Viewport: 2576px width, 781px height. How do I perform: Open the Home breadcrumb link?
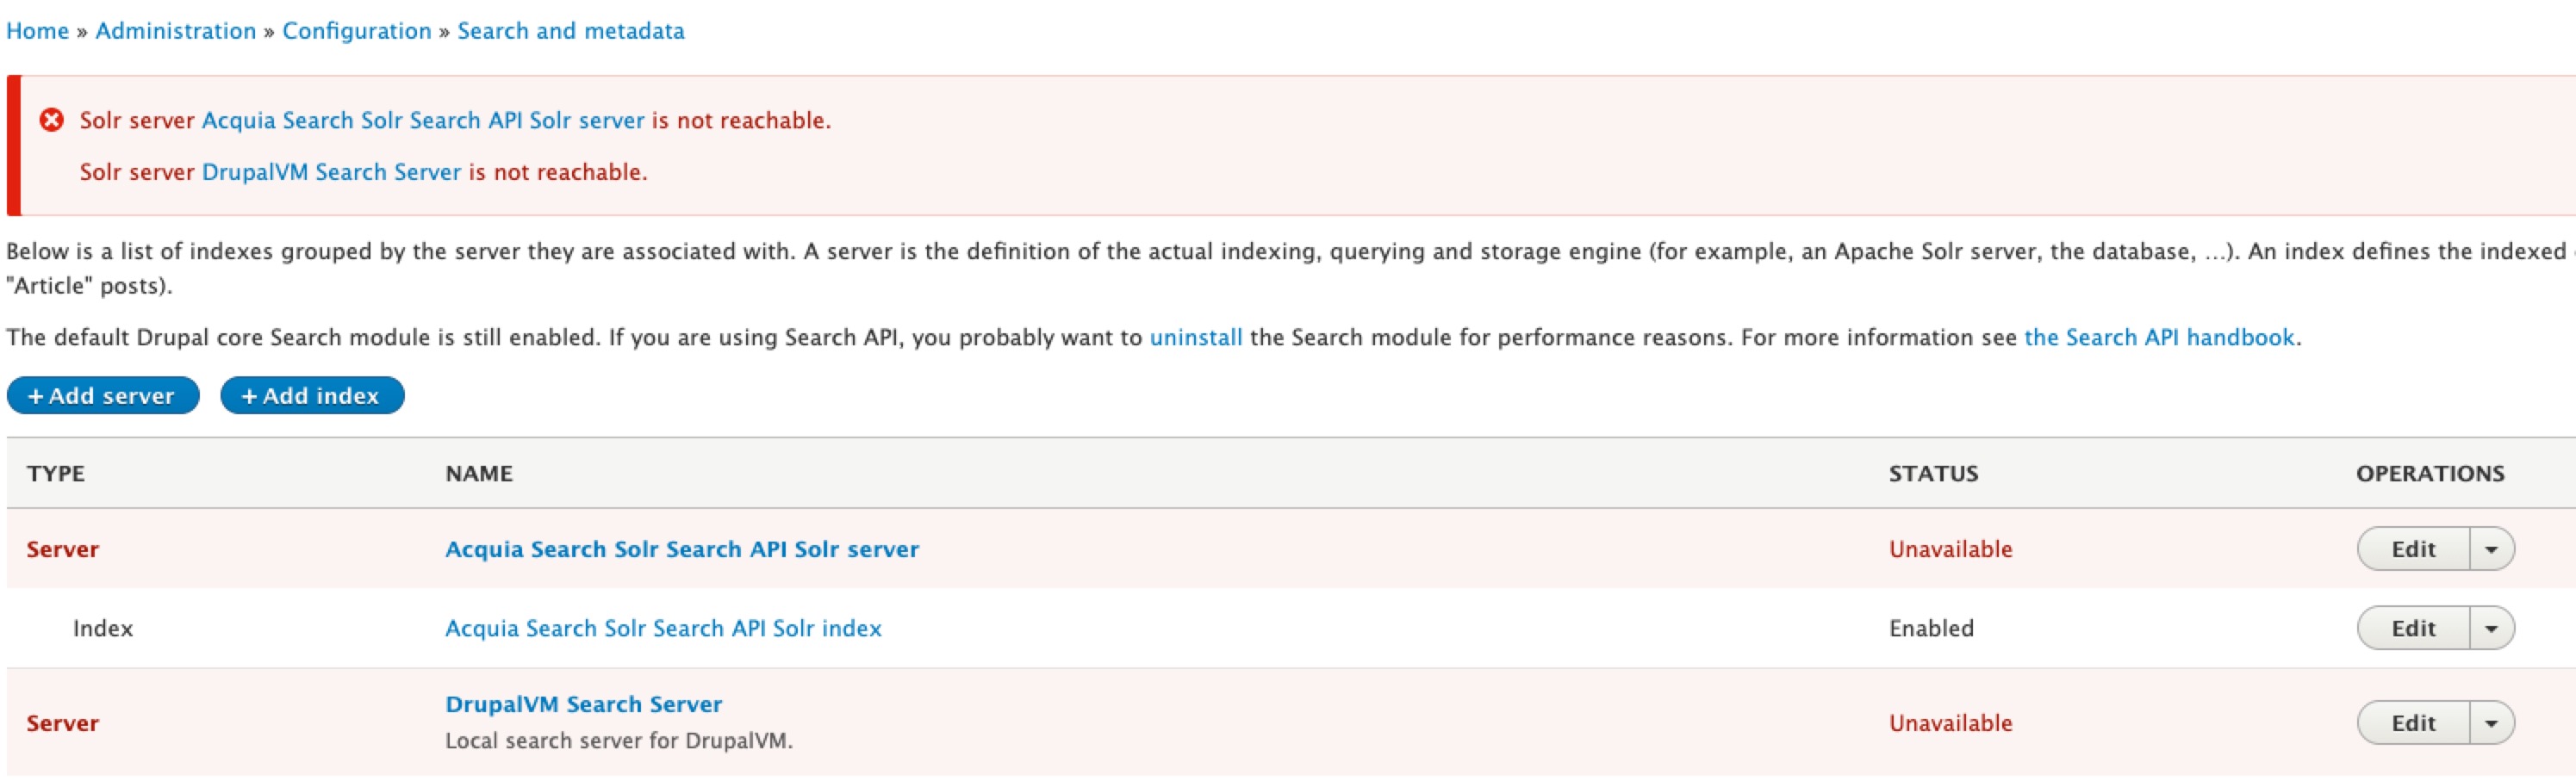click(39, 30)
